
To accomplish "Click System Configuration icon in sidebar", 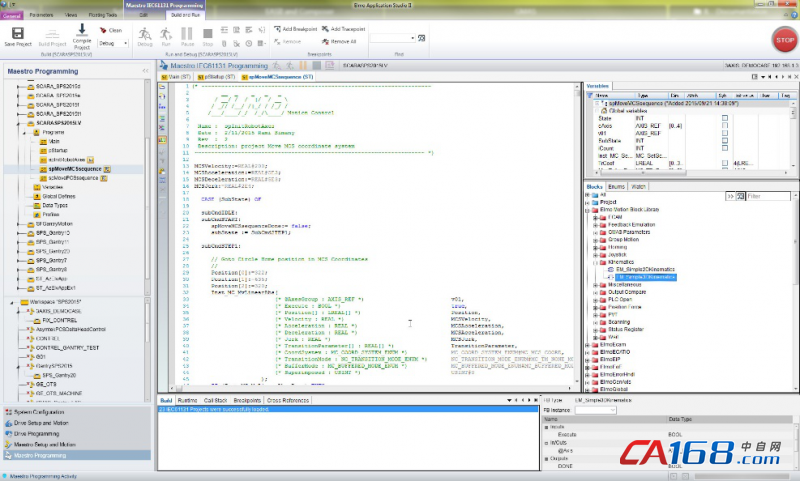I will click(8, 412).
